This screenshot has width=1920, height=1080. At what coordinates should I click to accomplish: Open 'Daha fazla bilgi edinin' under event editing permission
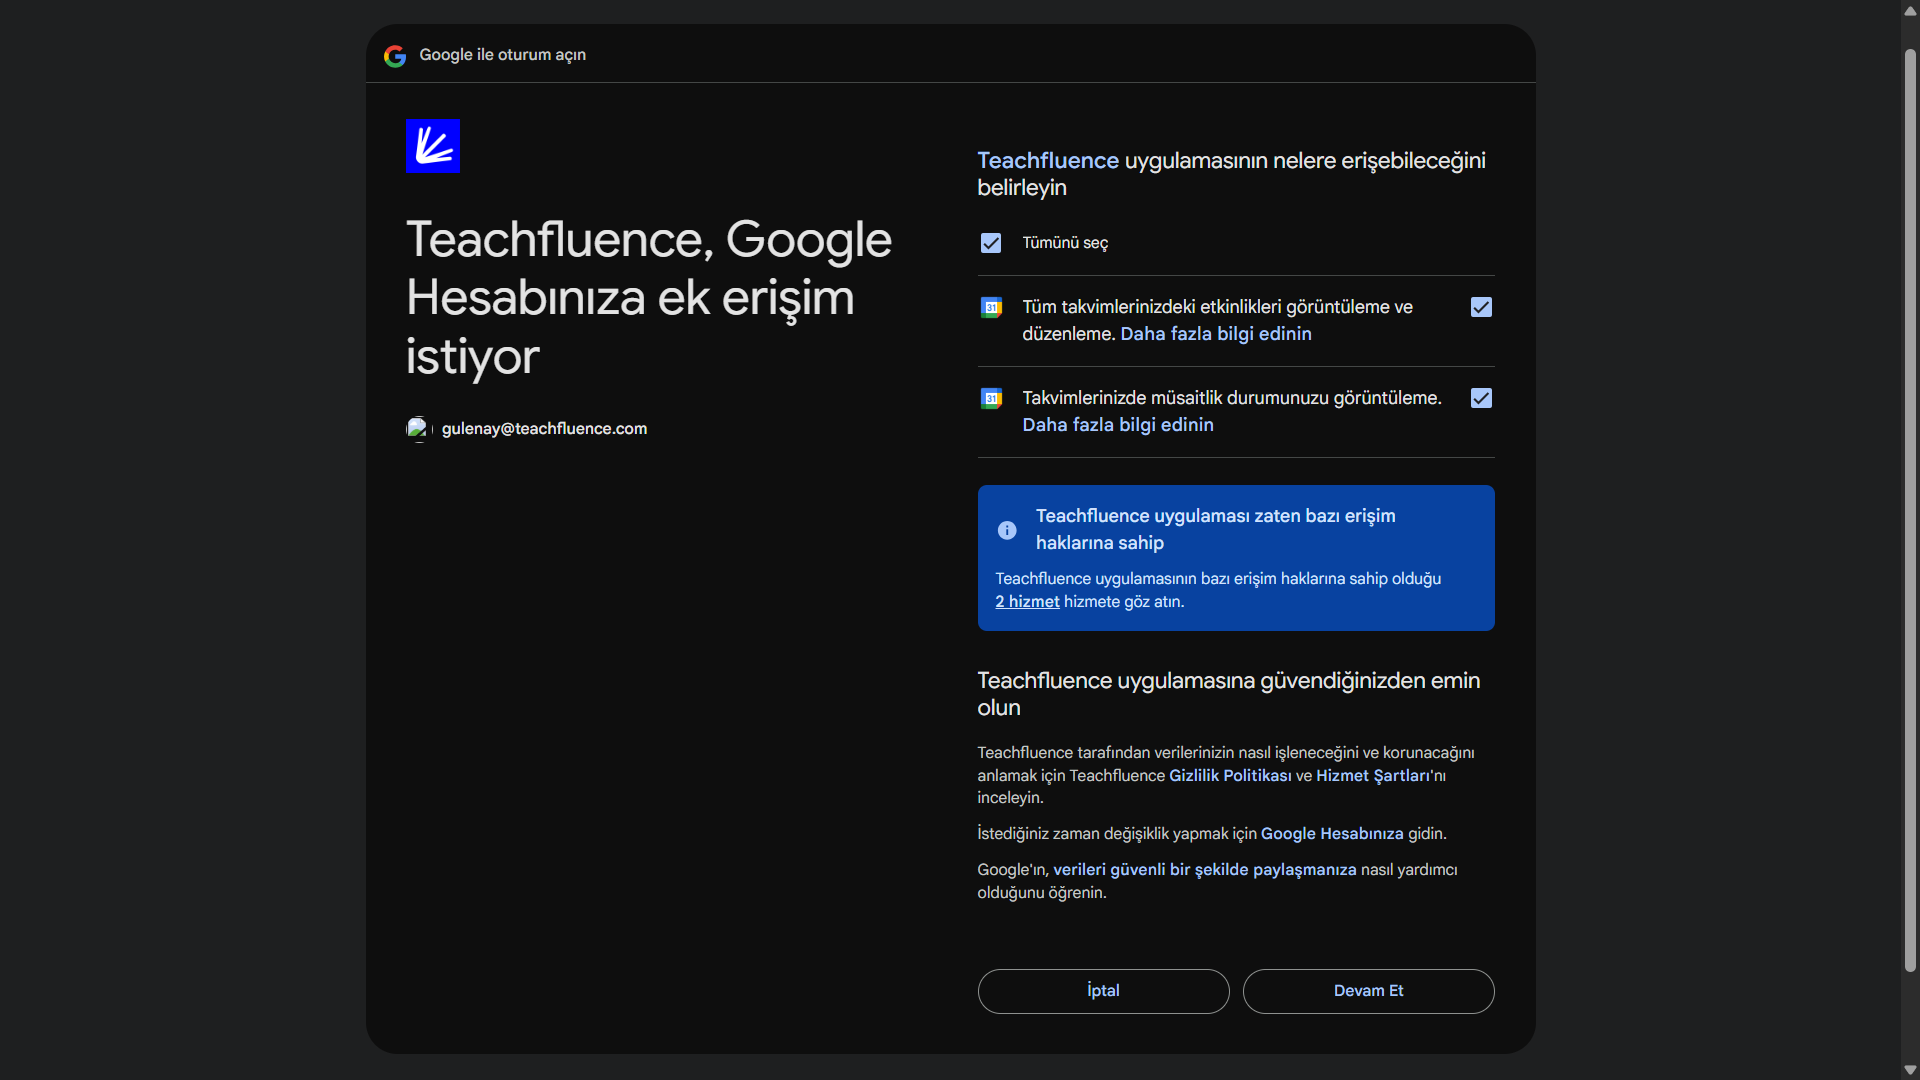click(1216, 334)
